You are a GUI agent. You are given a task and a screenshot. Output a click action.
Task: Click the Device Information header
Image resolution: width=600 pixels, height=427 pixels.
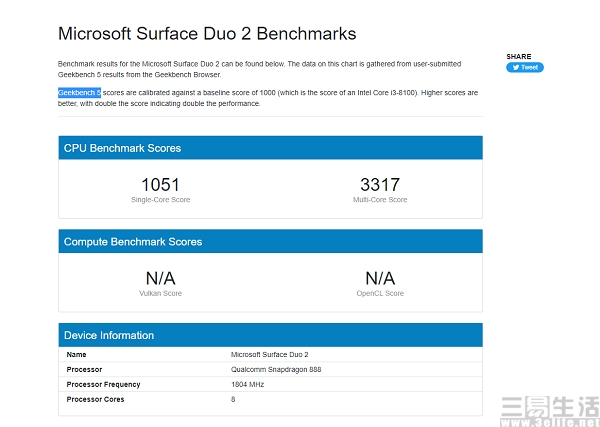(271, 335)
